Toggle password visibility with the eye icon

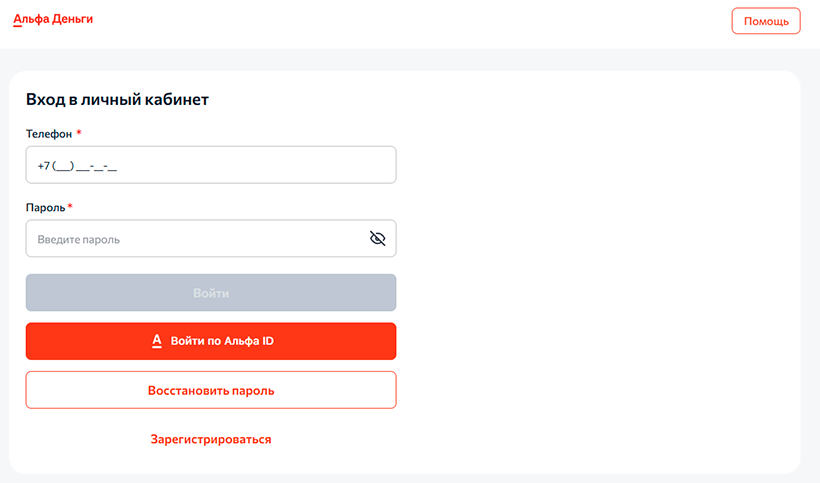[x=377, y=238]
